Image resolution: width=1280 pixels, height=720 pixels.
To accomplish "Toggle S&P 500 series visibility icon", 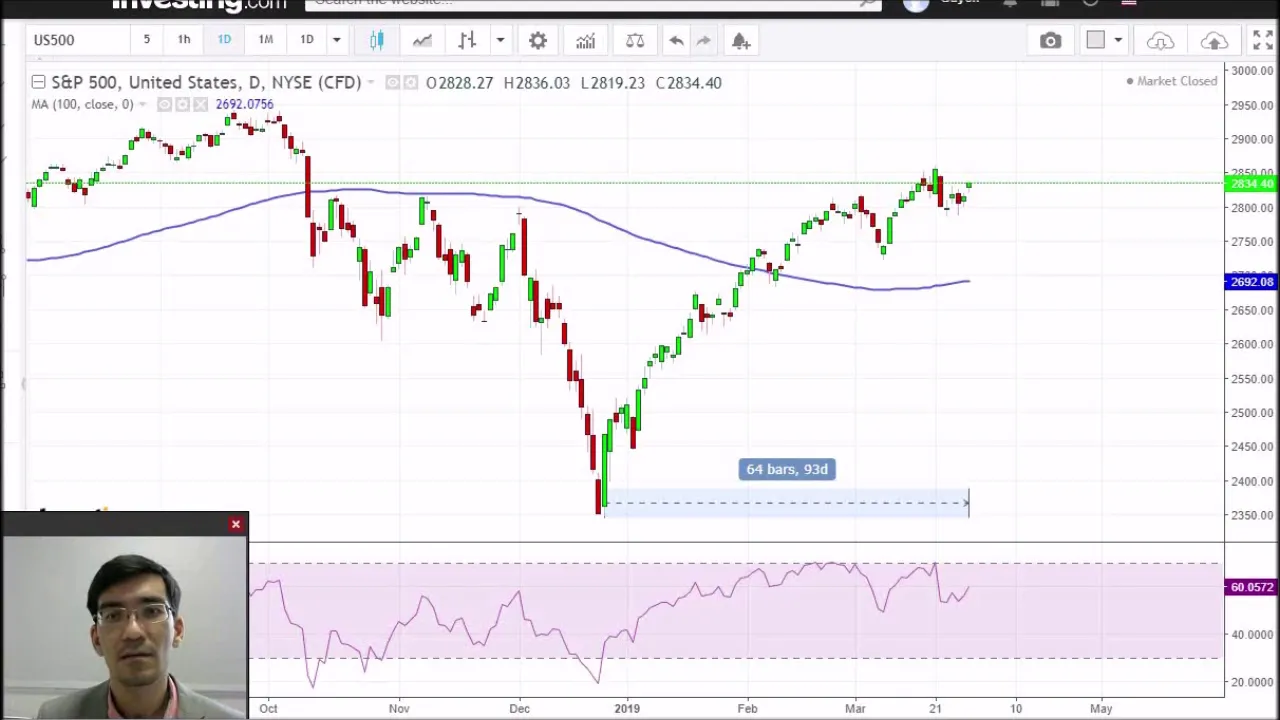I will point(393,83).
